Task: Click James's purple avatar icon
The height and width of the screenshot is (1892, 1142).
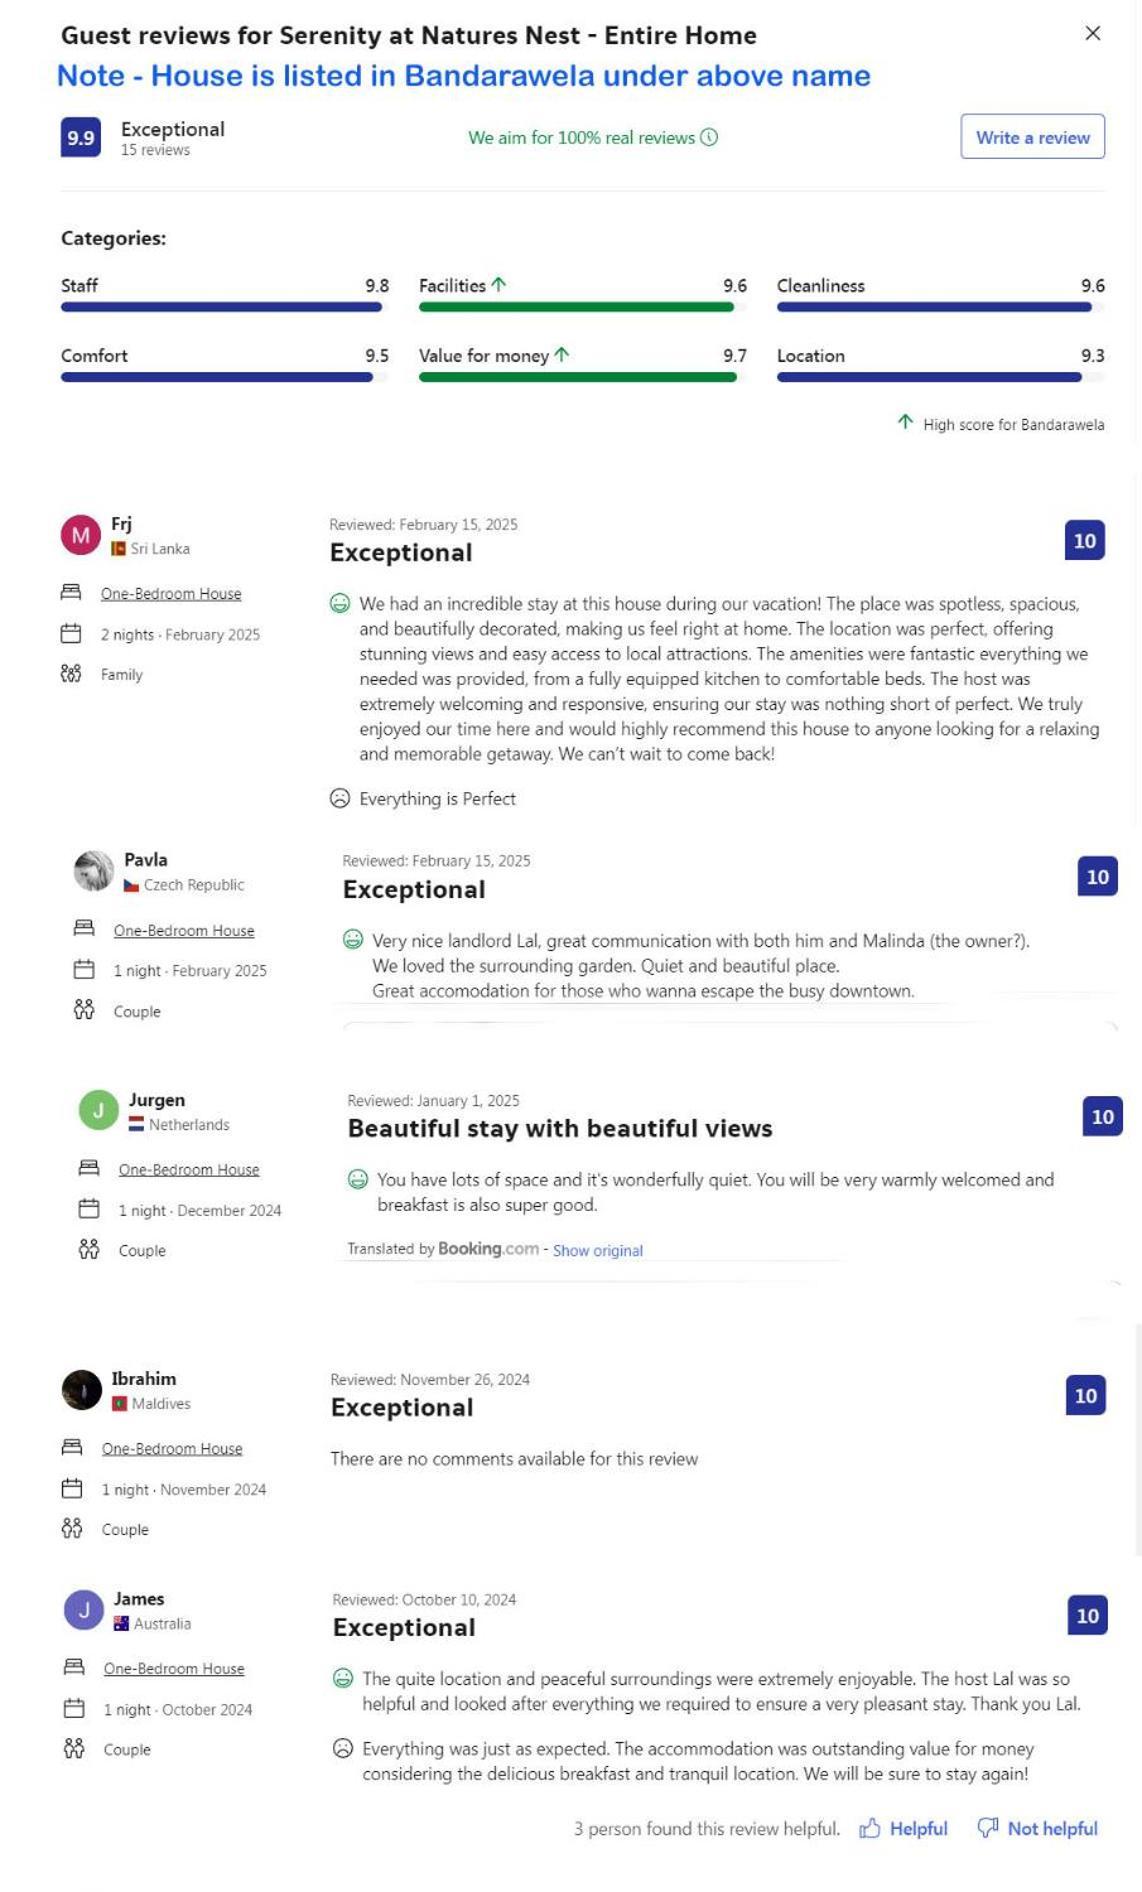Action: click(84, 1610)
